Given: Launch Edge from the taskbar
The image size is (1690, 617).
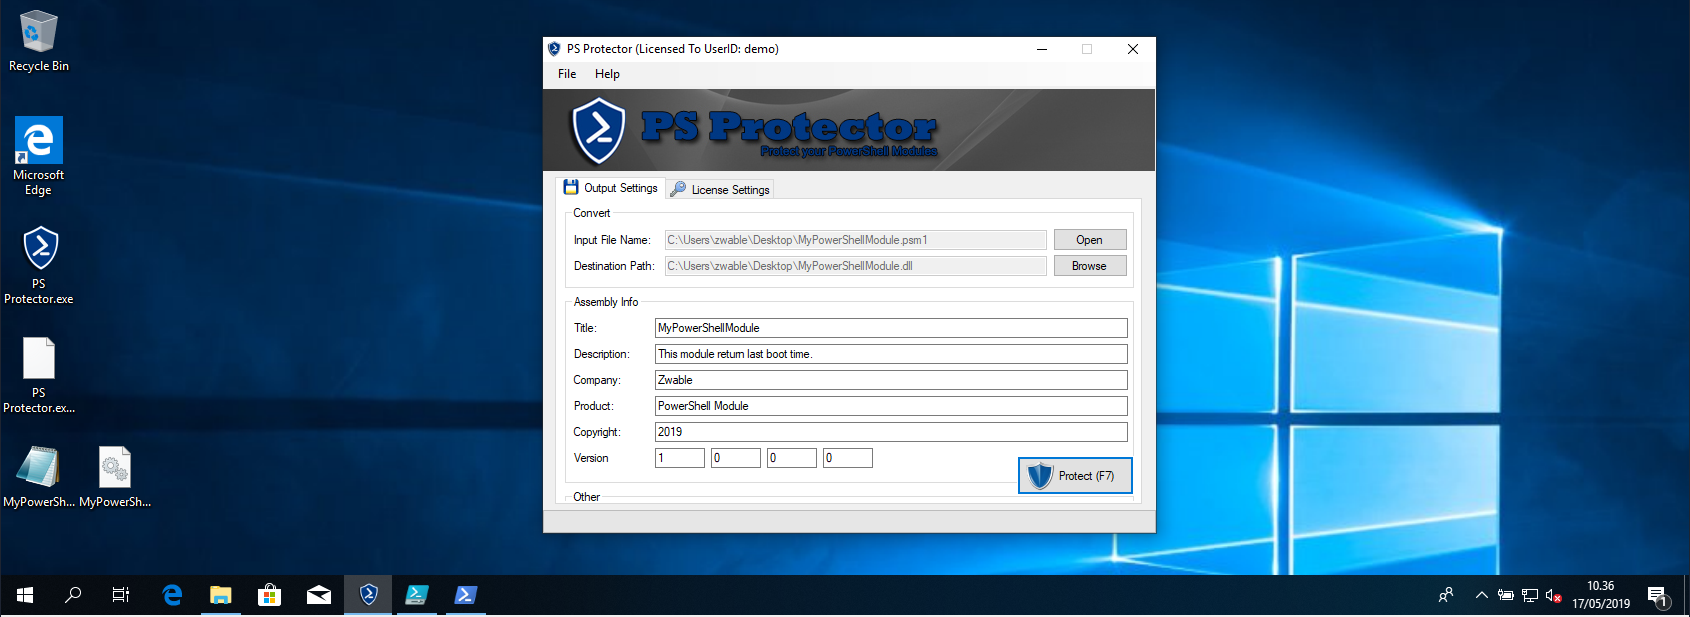Looking at the screenshot, I should point(172,595).
